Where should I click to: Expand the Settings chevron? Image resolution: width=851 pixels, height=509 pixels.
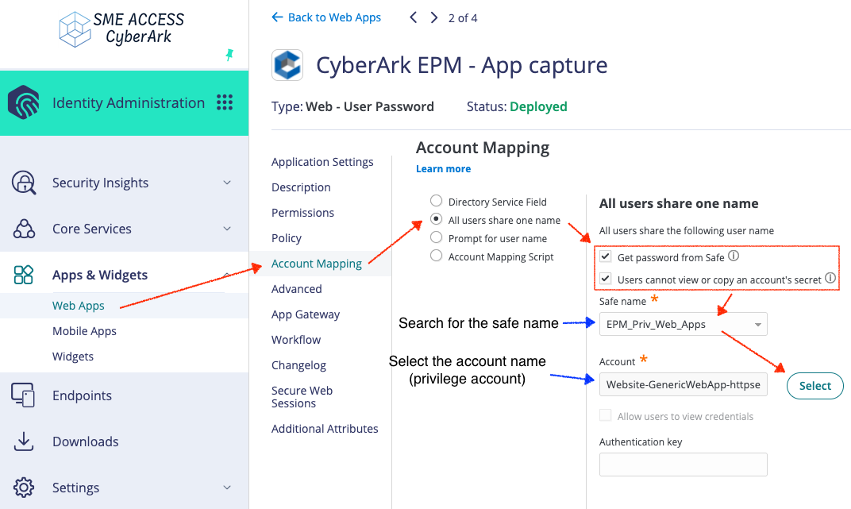[x=227, y=487]
